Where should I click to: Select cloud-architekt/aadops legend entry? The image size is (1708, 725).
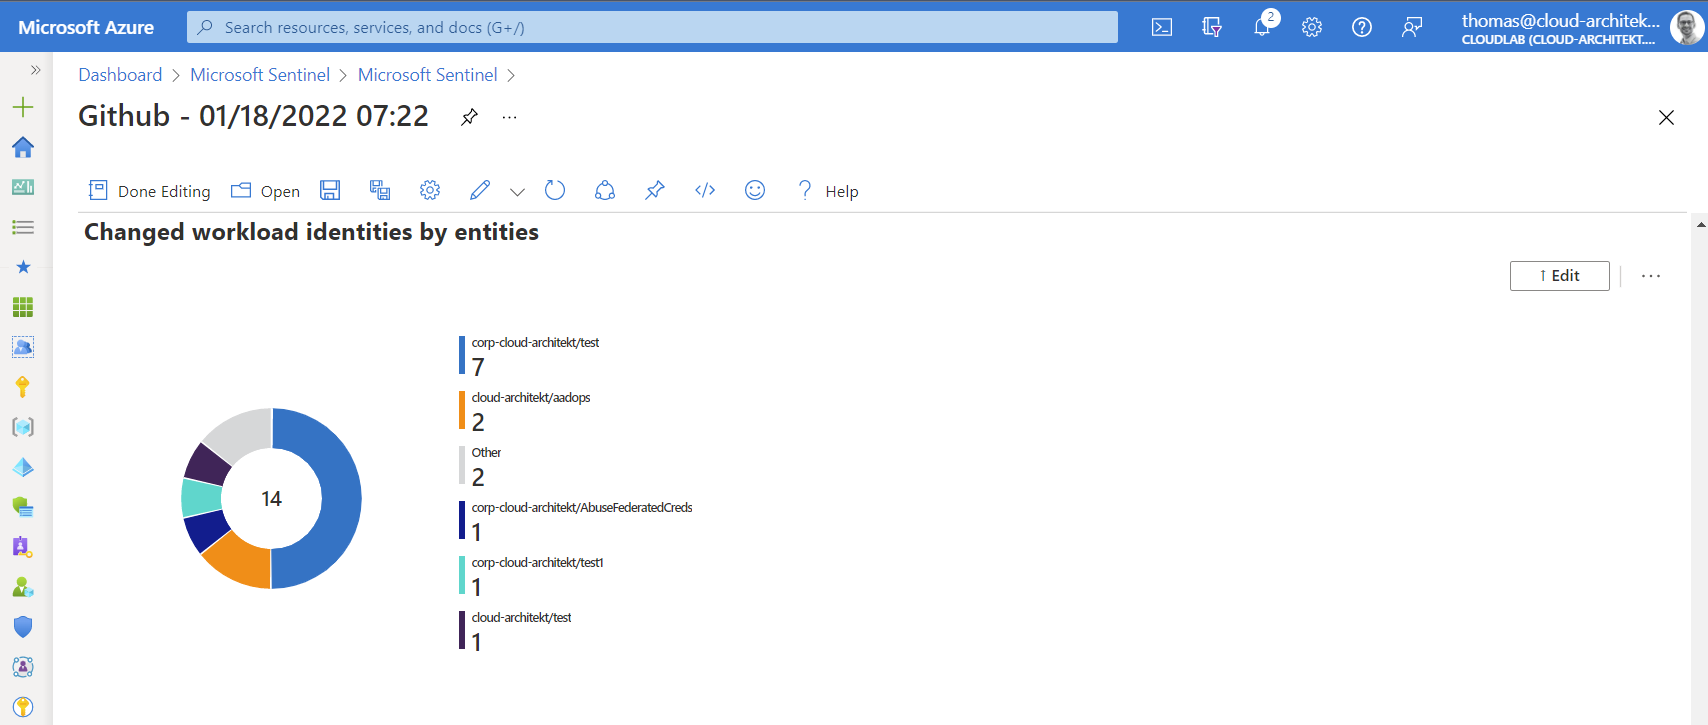point(526,412)
